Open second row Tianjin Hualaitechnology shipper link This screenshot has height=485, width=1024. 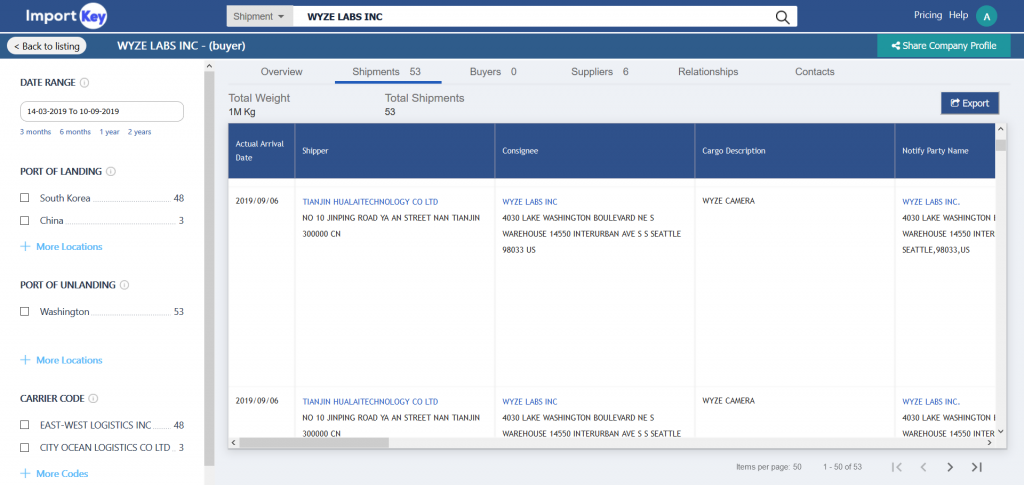pyautogui.click(x=370, y=402)
